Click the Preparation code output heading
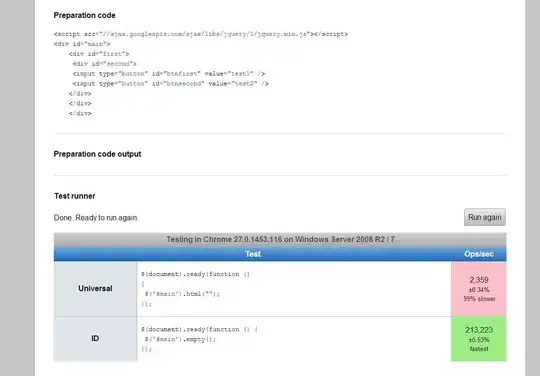The image size is (540, 376). click(97, 154)
